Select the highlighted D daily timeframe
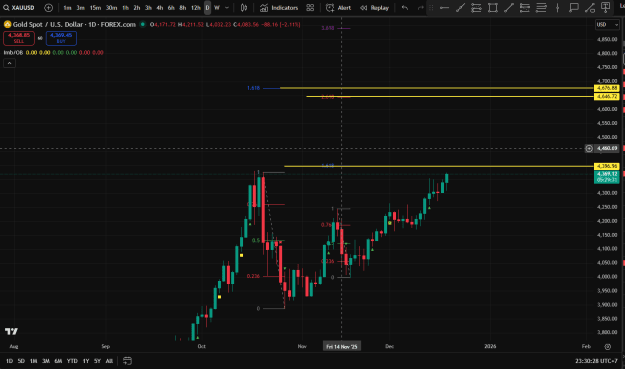Screen dimensions: 625x369 (207, 8)
